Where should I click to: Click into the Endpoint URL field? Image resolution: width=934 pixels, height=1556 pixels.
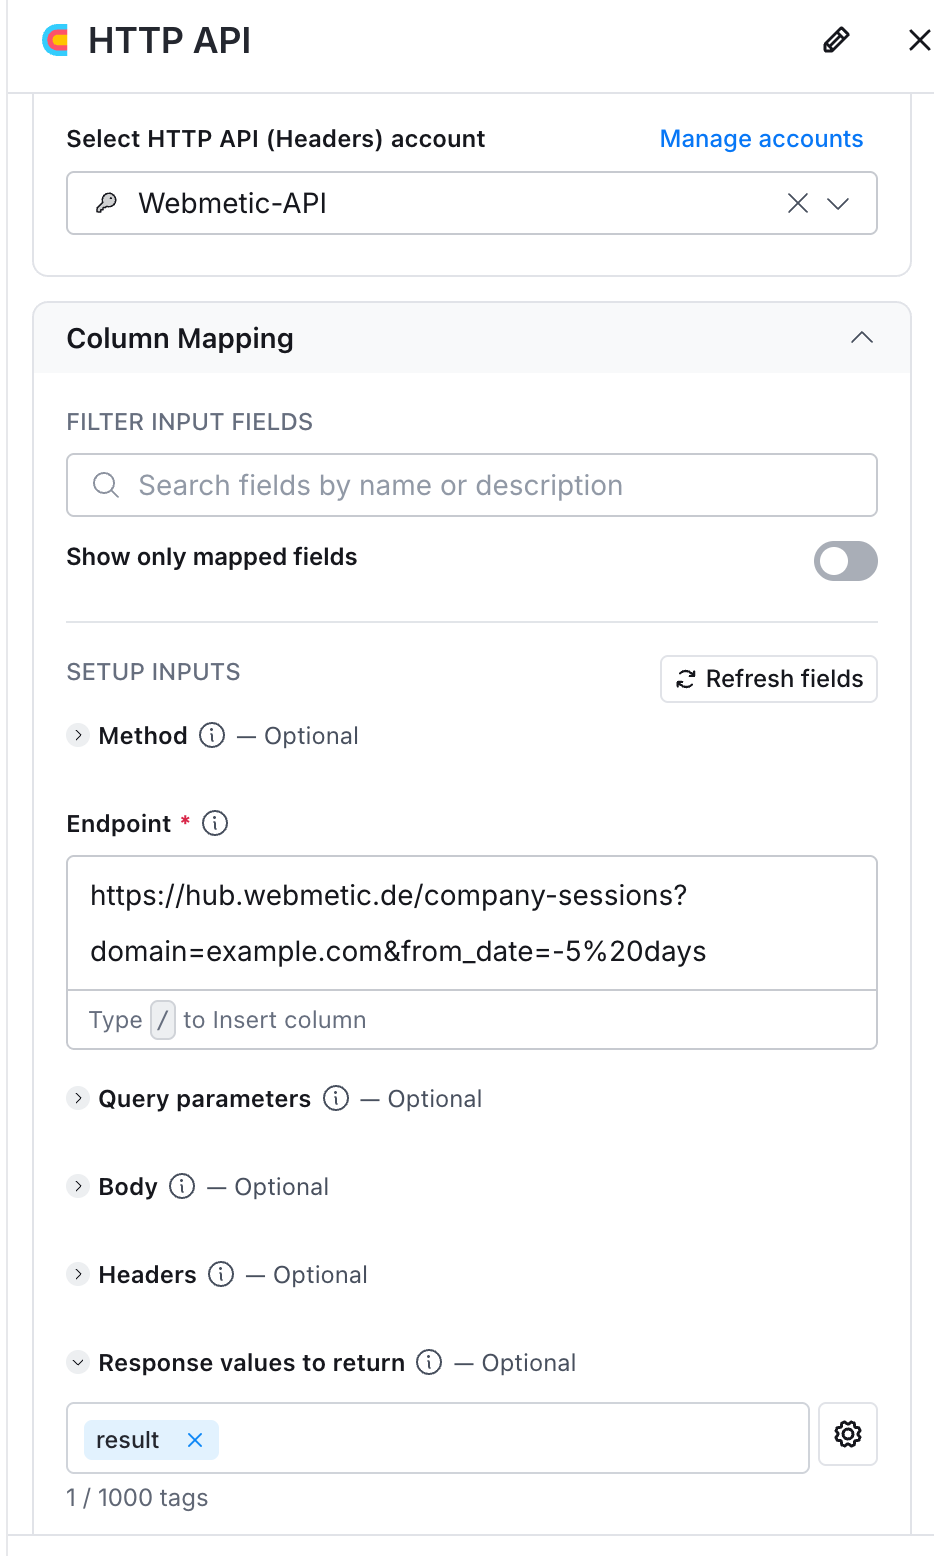[x=472, y=923]
